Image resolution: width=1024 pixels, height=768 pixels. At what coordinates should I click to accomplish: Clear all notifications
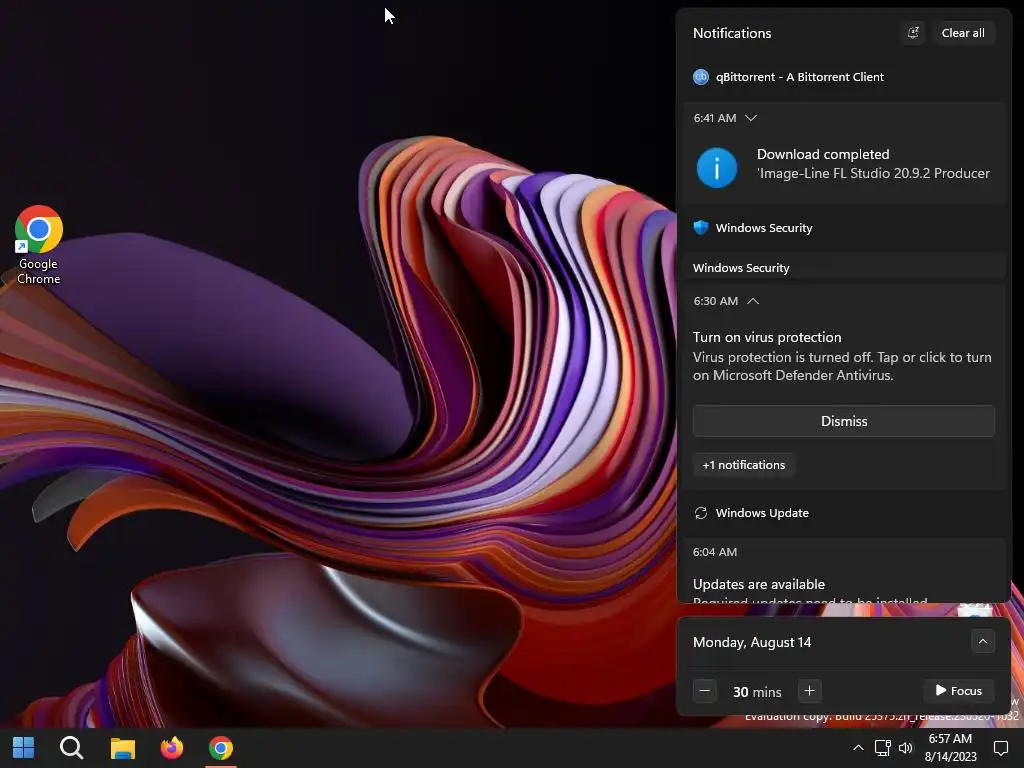click(x=963, y=33)
